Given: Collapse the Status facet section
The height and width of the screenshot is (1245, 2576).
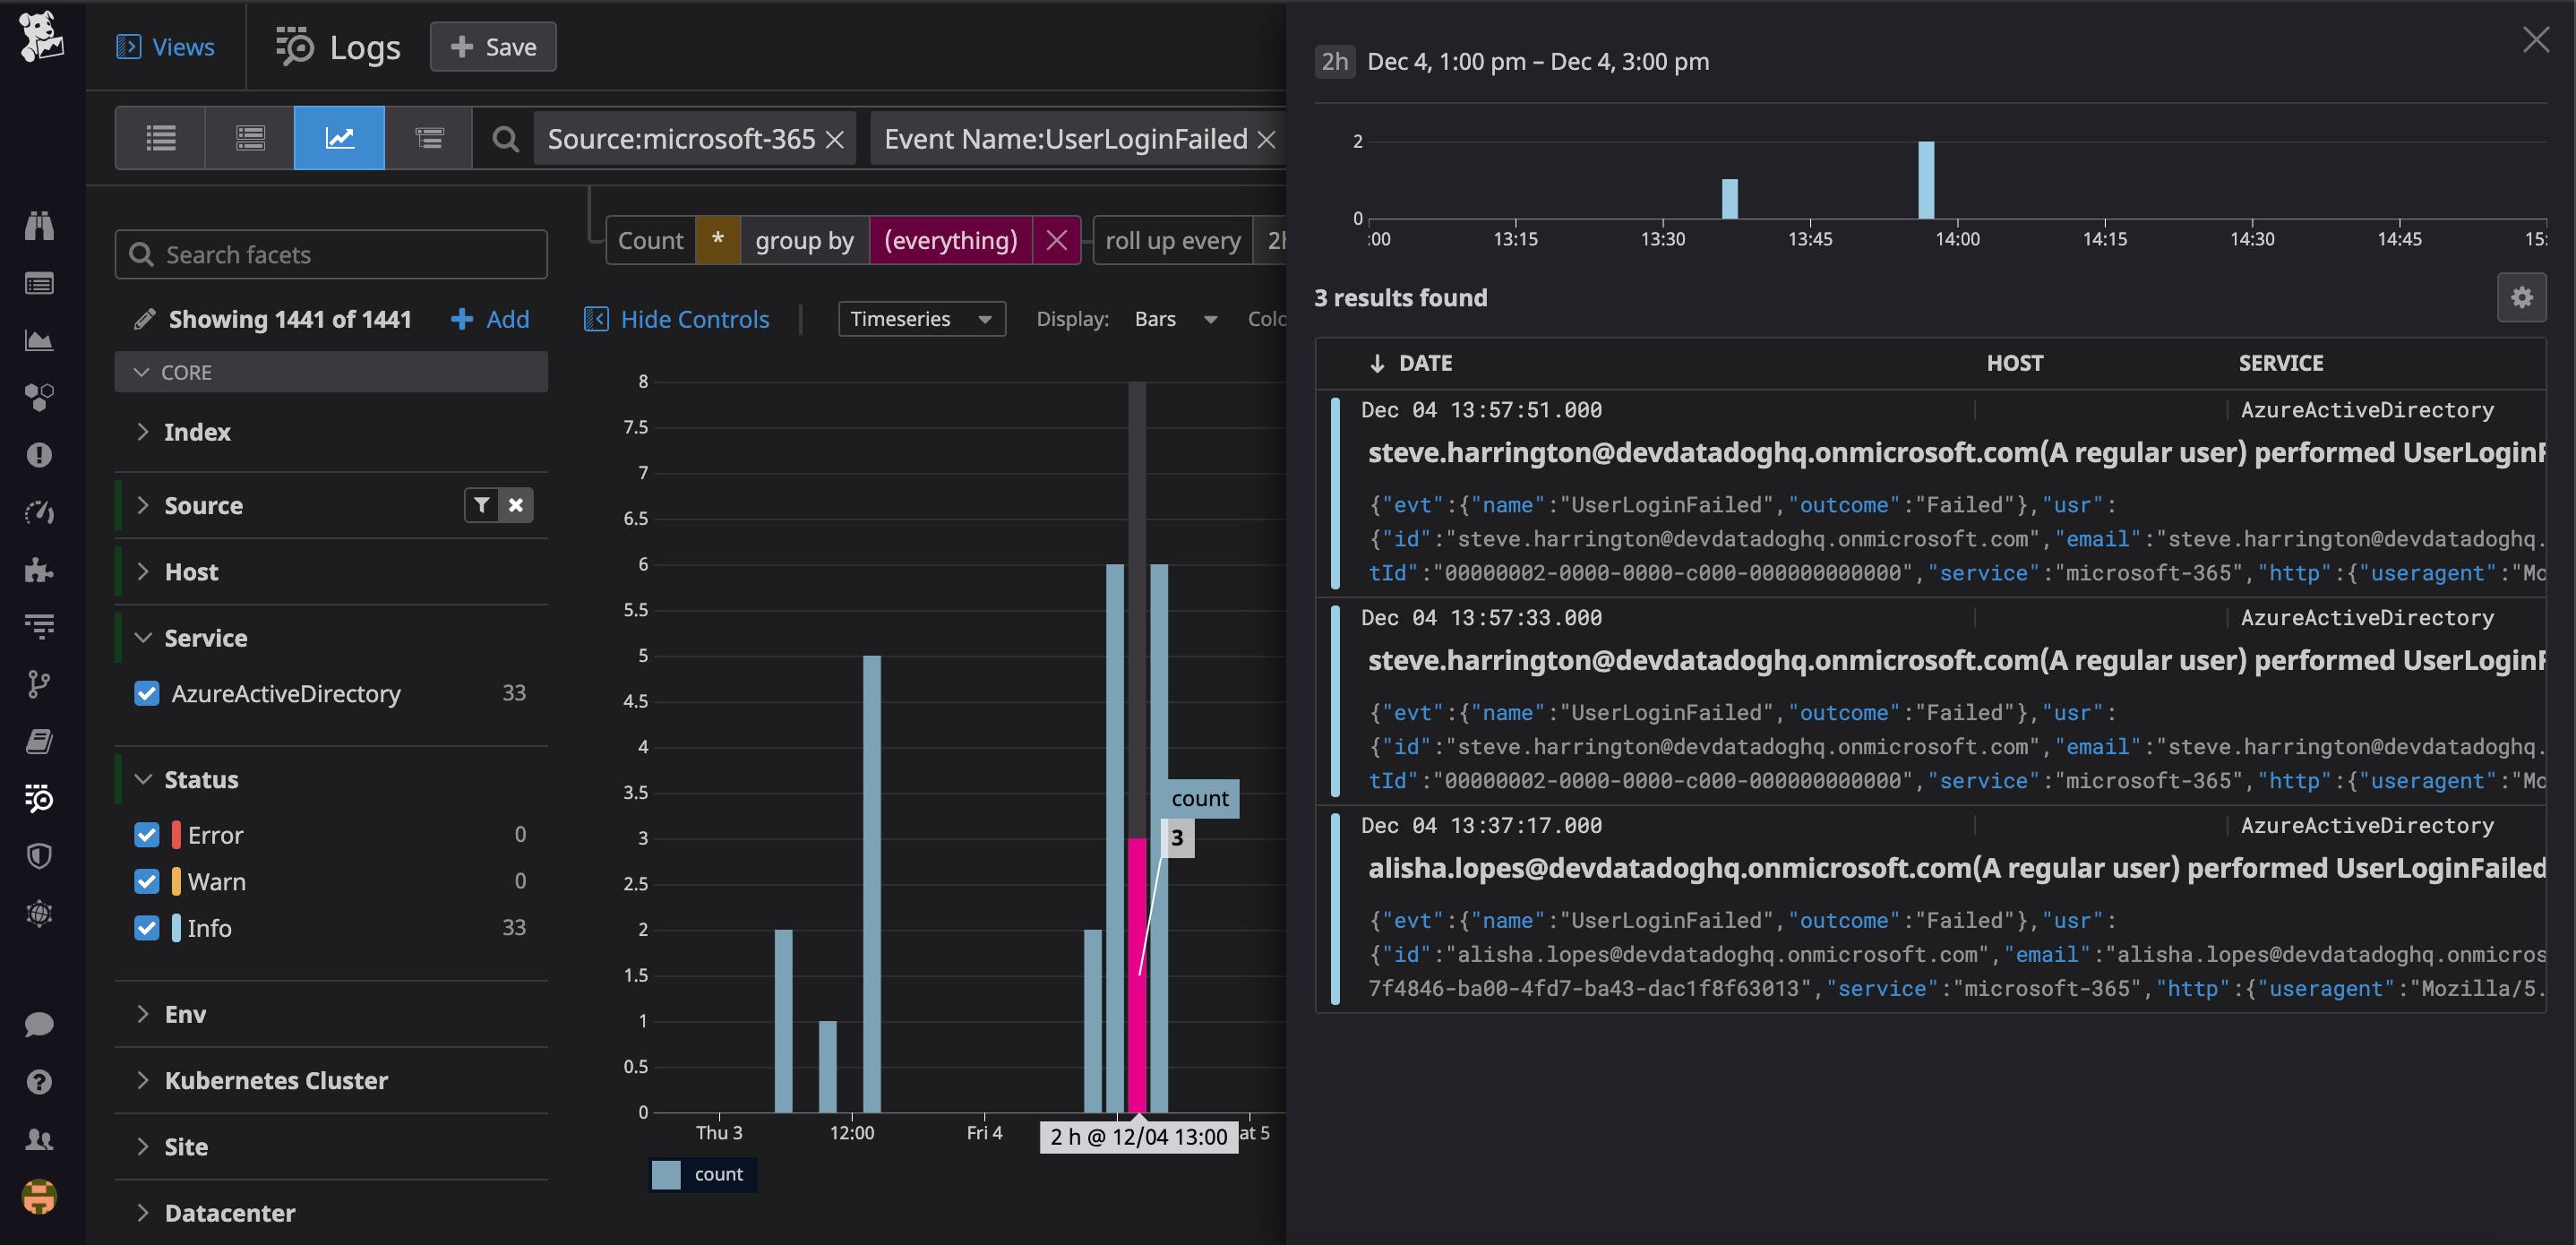Looking at the screenshot, I should click(x=143, y=779).
